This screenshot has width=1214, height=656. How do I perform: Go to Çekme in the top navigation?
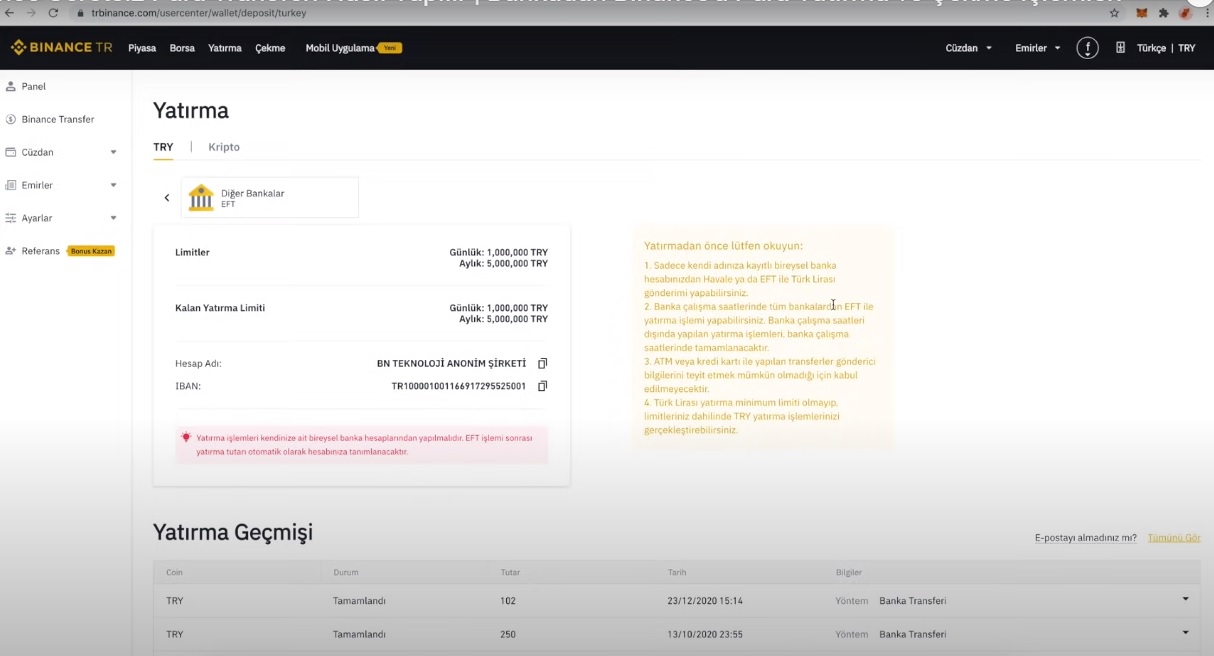pyautogui.click(x=270, y=48)
